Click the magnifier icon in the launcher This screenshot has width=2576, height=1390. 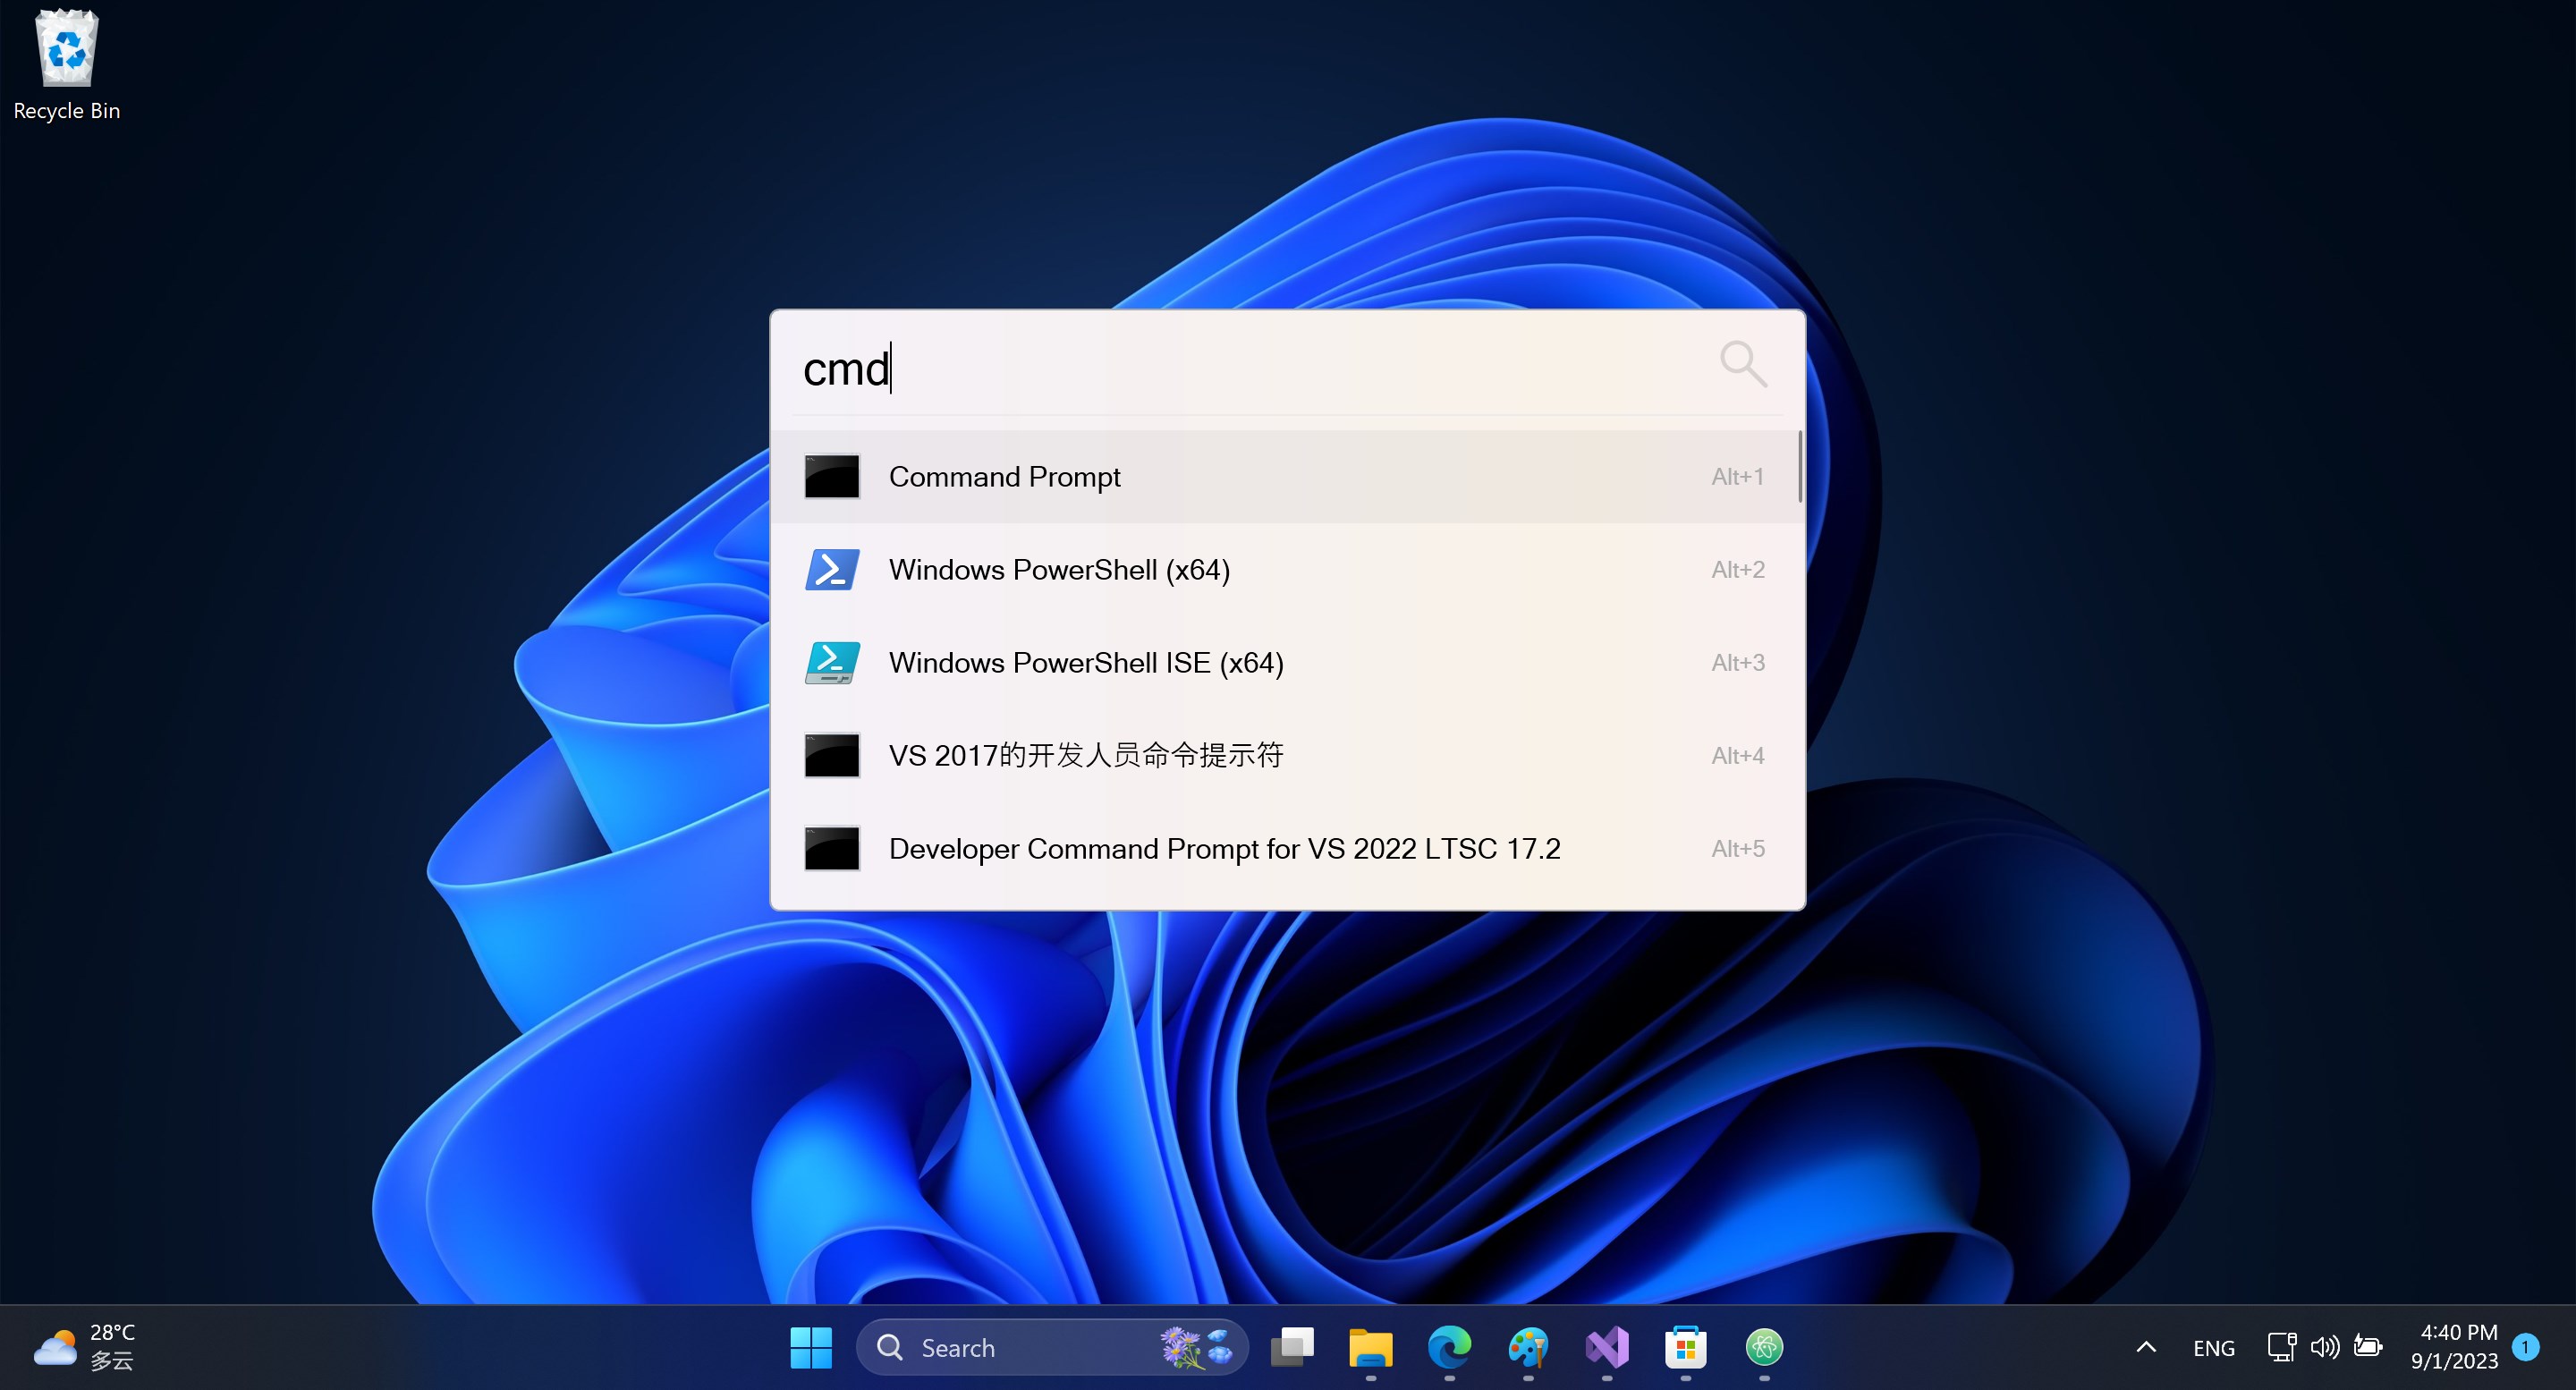pyautogui.click(x=1742, y=364)
